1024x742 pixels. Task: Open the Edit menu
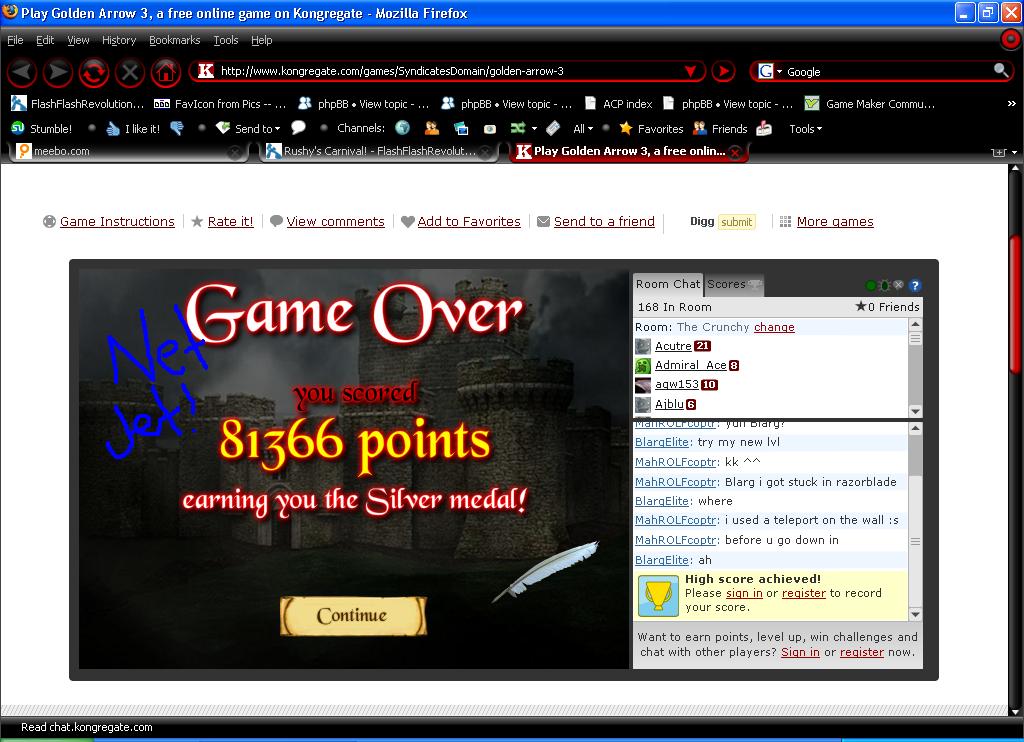pos(45,40)
